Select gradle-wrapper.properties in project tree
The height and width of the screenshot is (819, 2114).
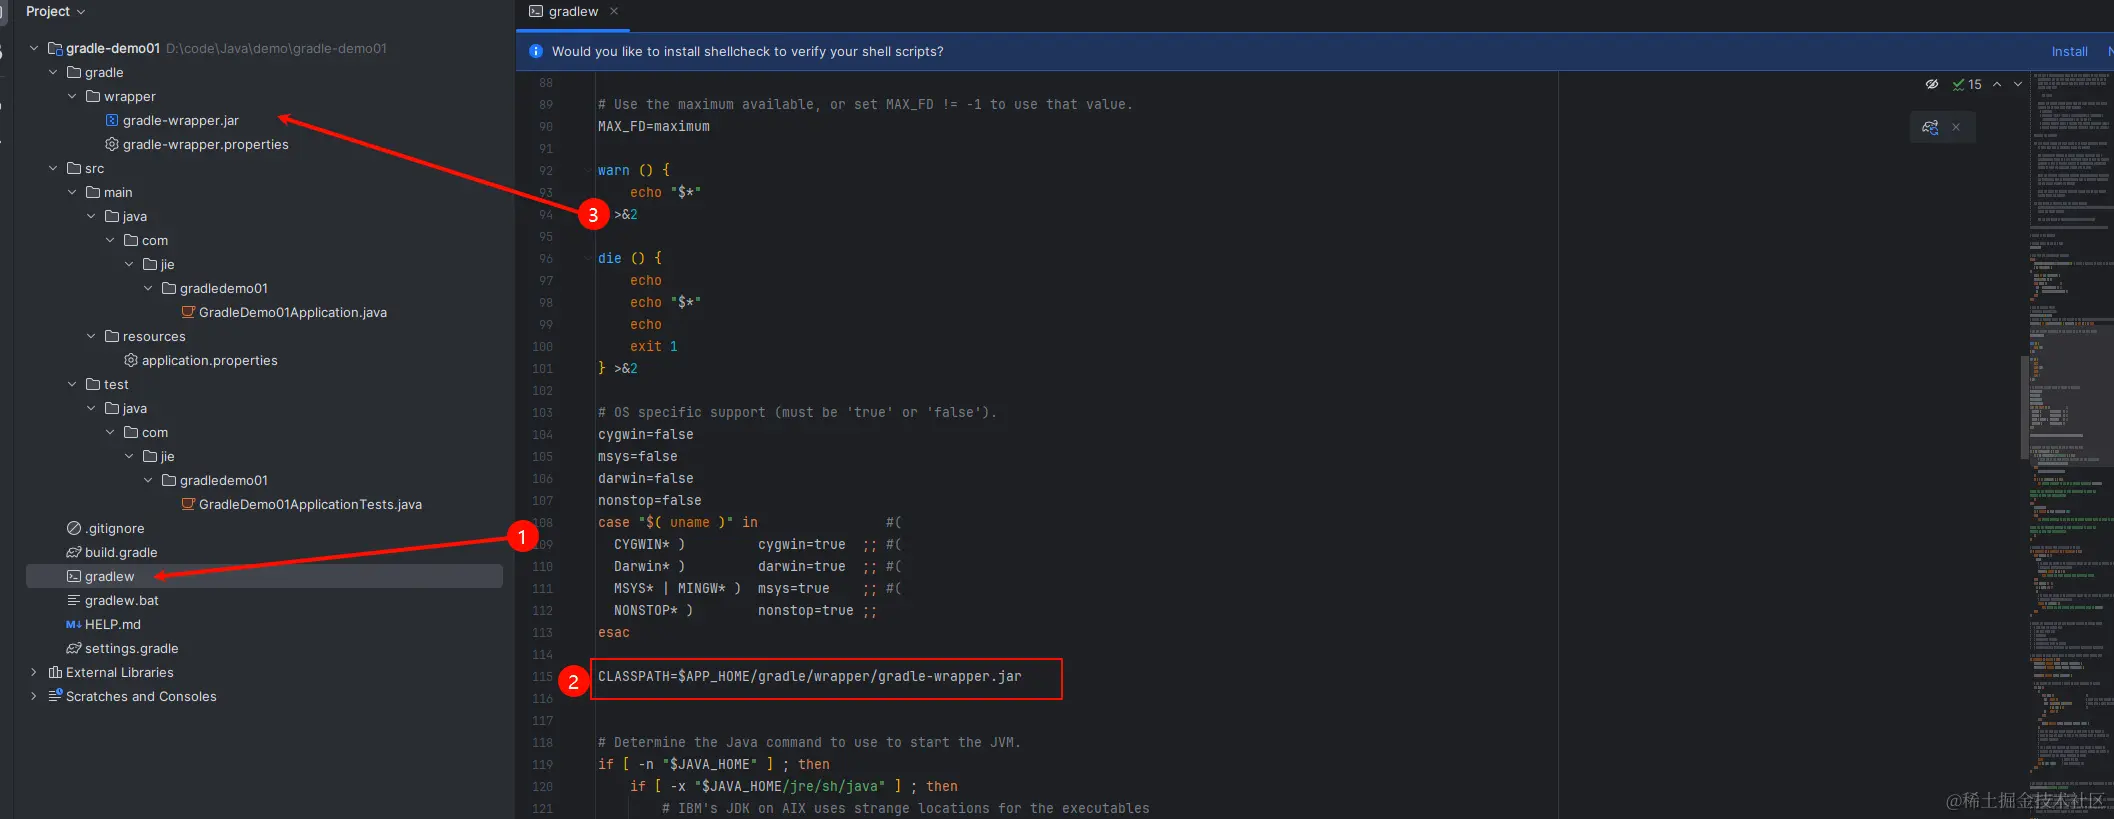[x=205, y=144]
